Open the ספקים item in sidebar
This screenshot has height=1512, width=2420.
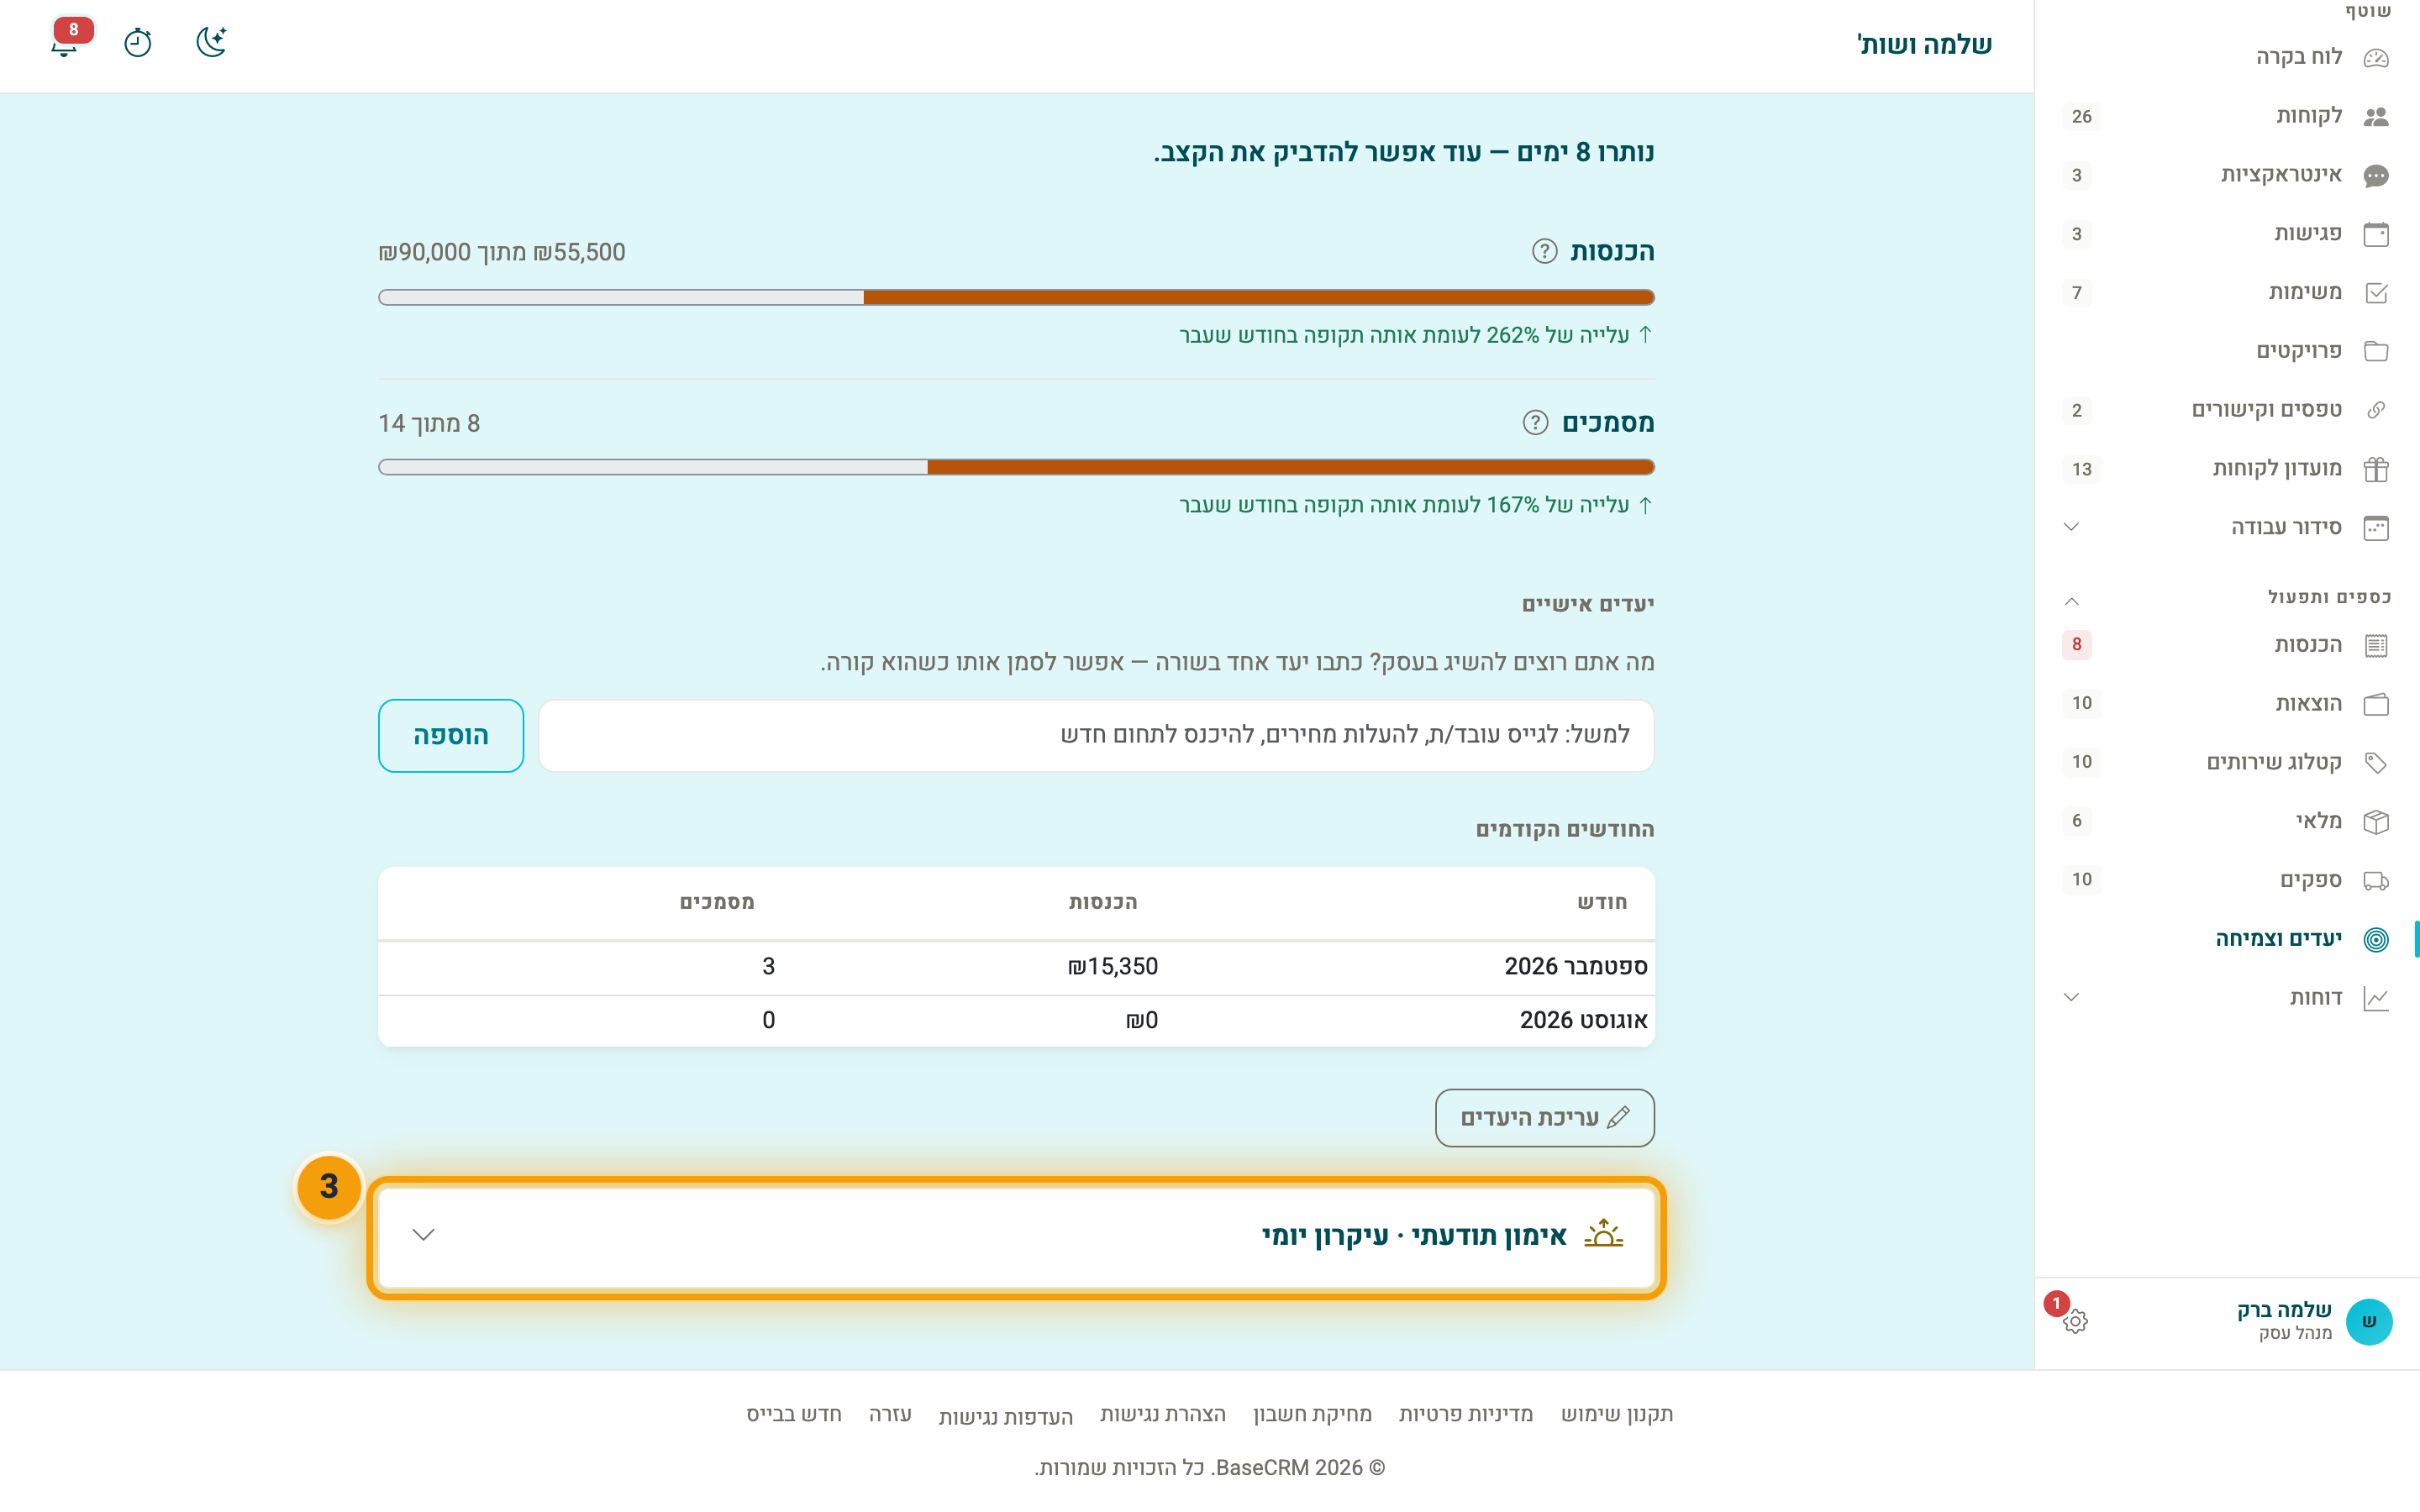coord(2226,880)
